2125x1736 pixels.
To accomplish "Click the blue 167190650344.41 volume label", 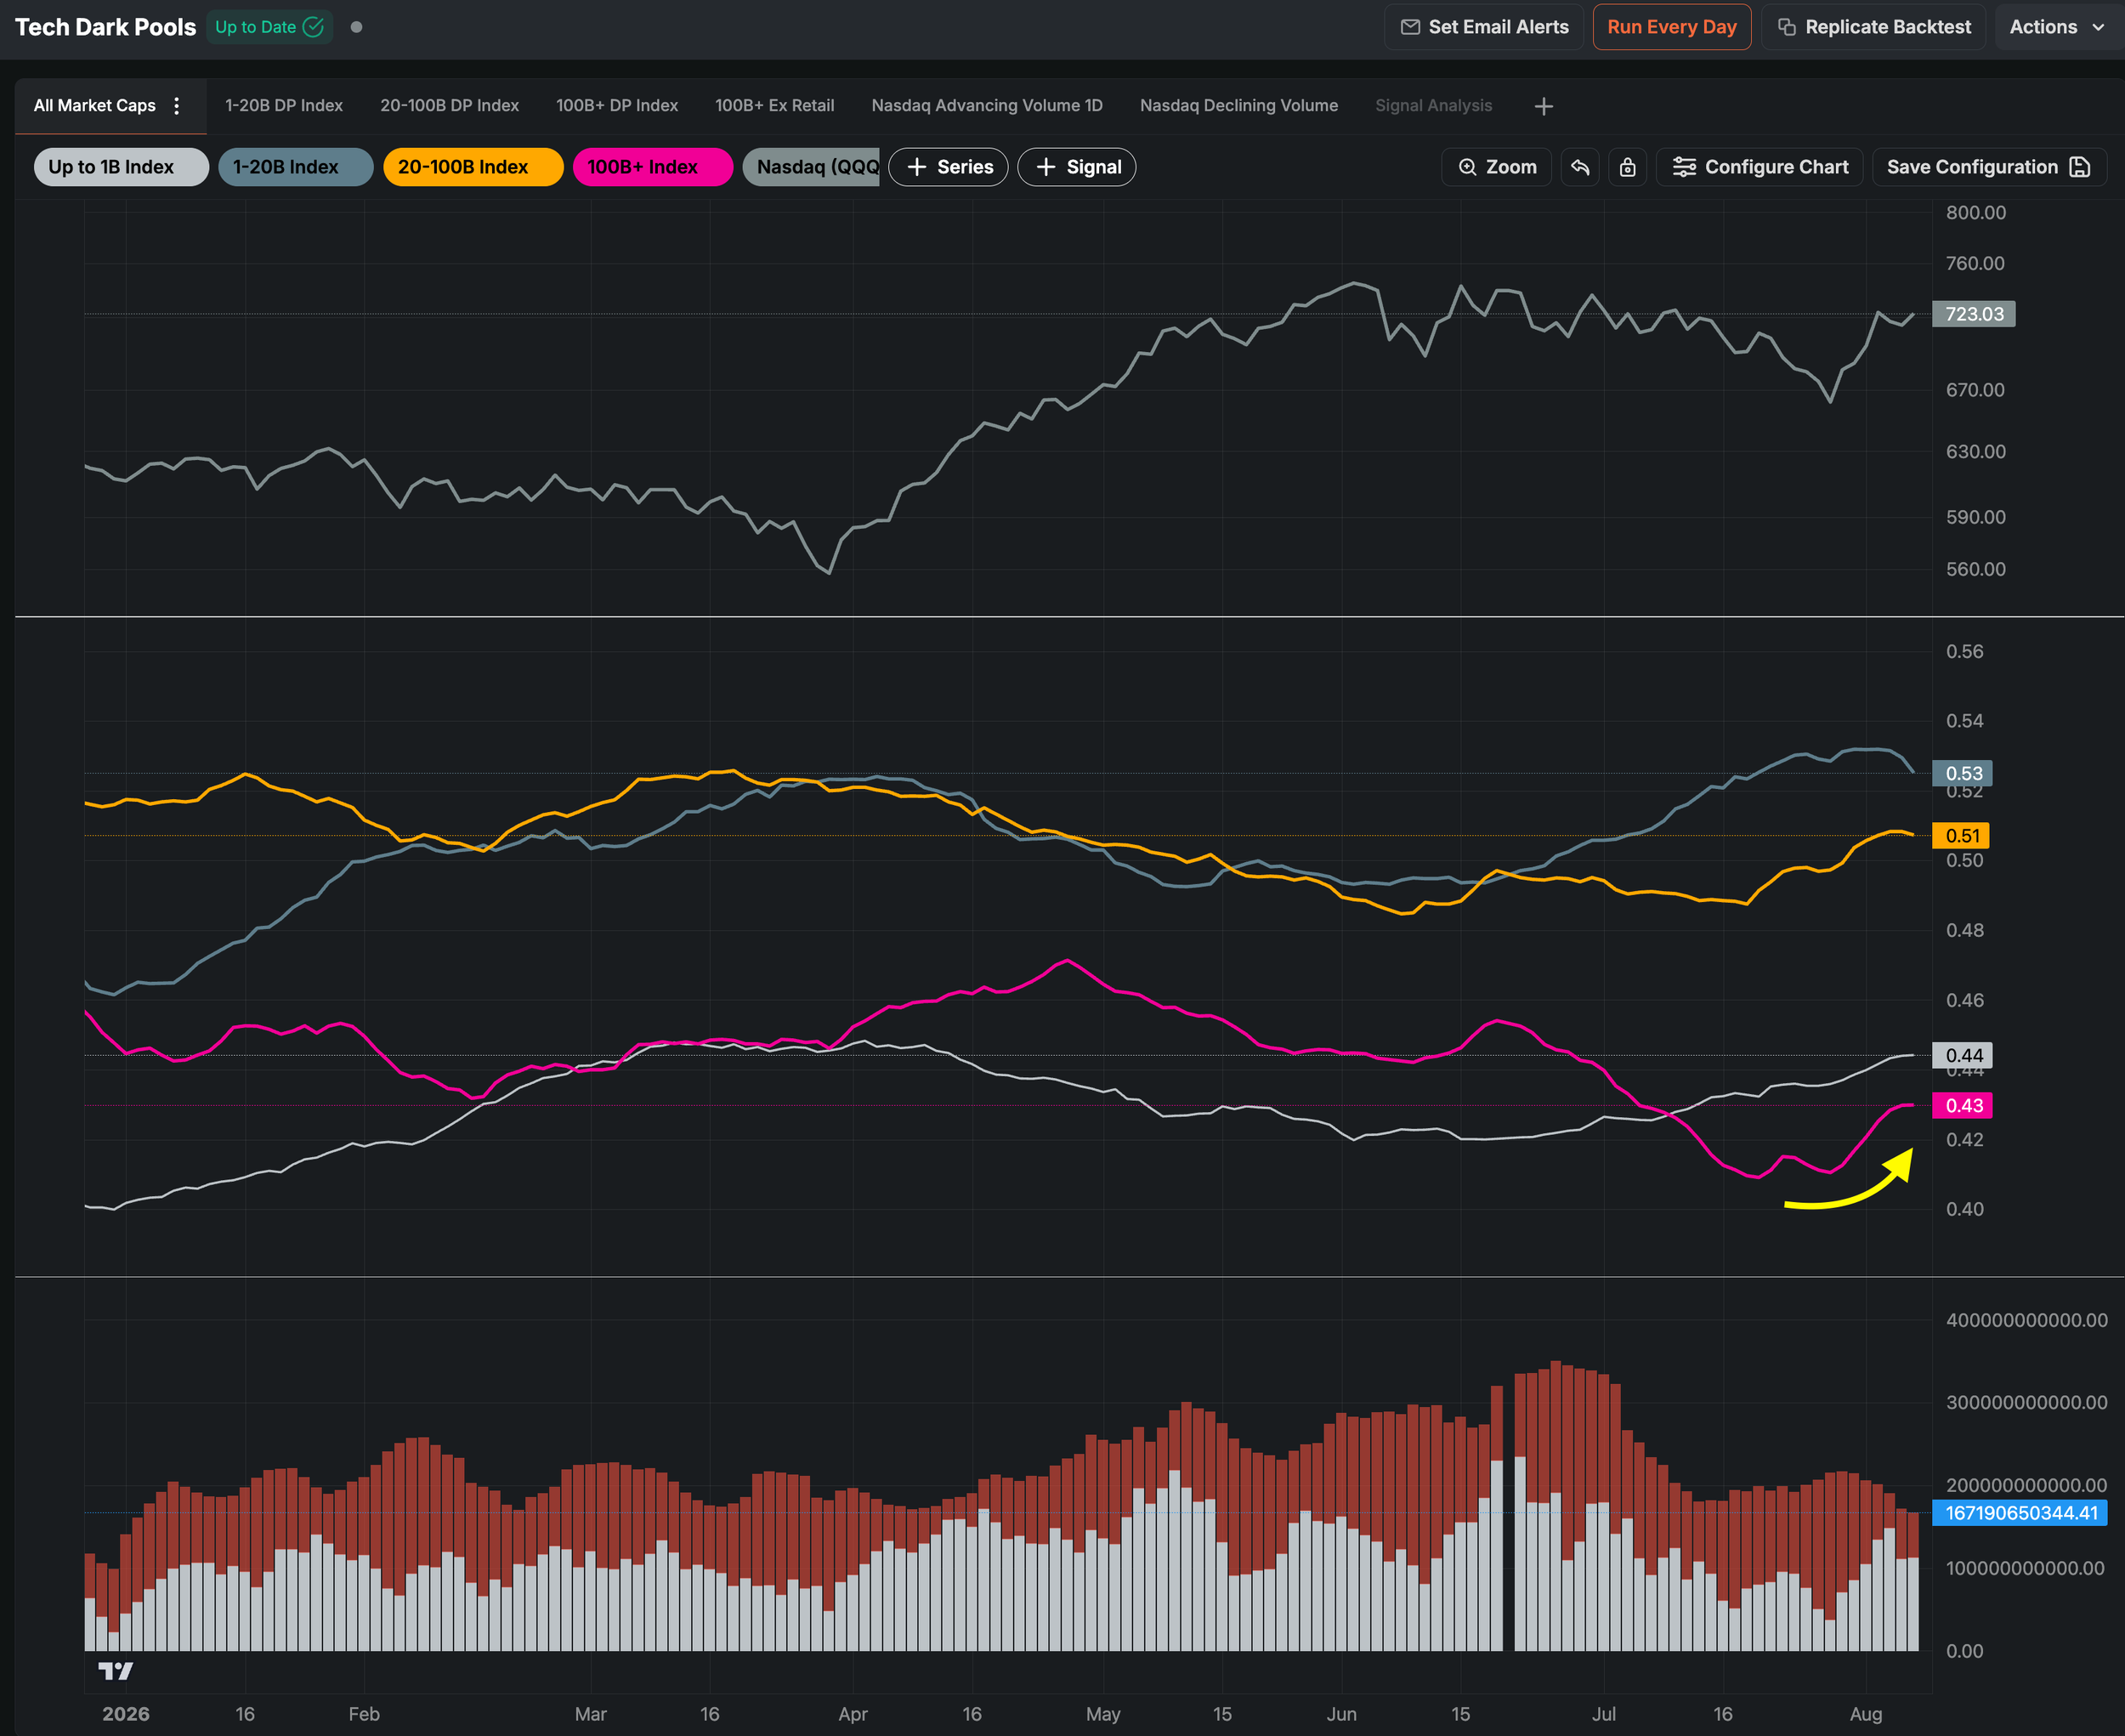I will tap(2020, 1513).
